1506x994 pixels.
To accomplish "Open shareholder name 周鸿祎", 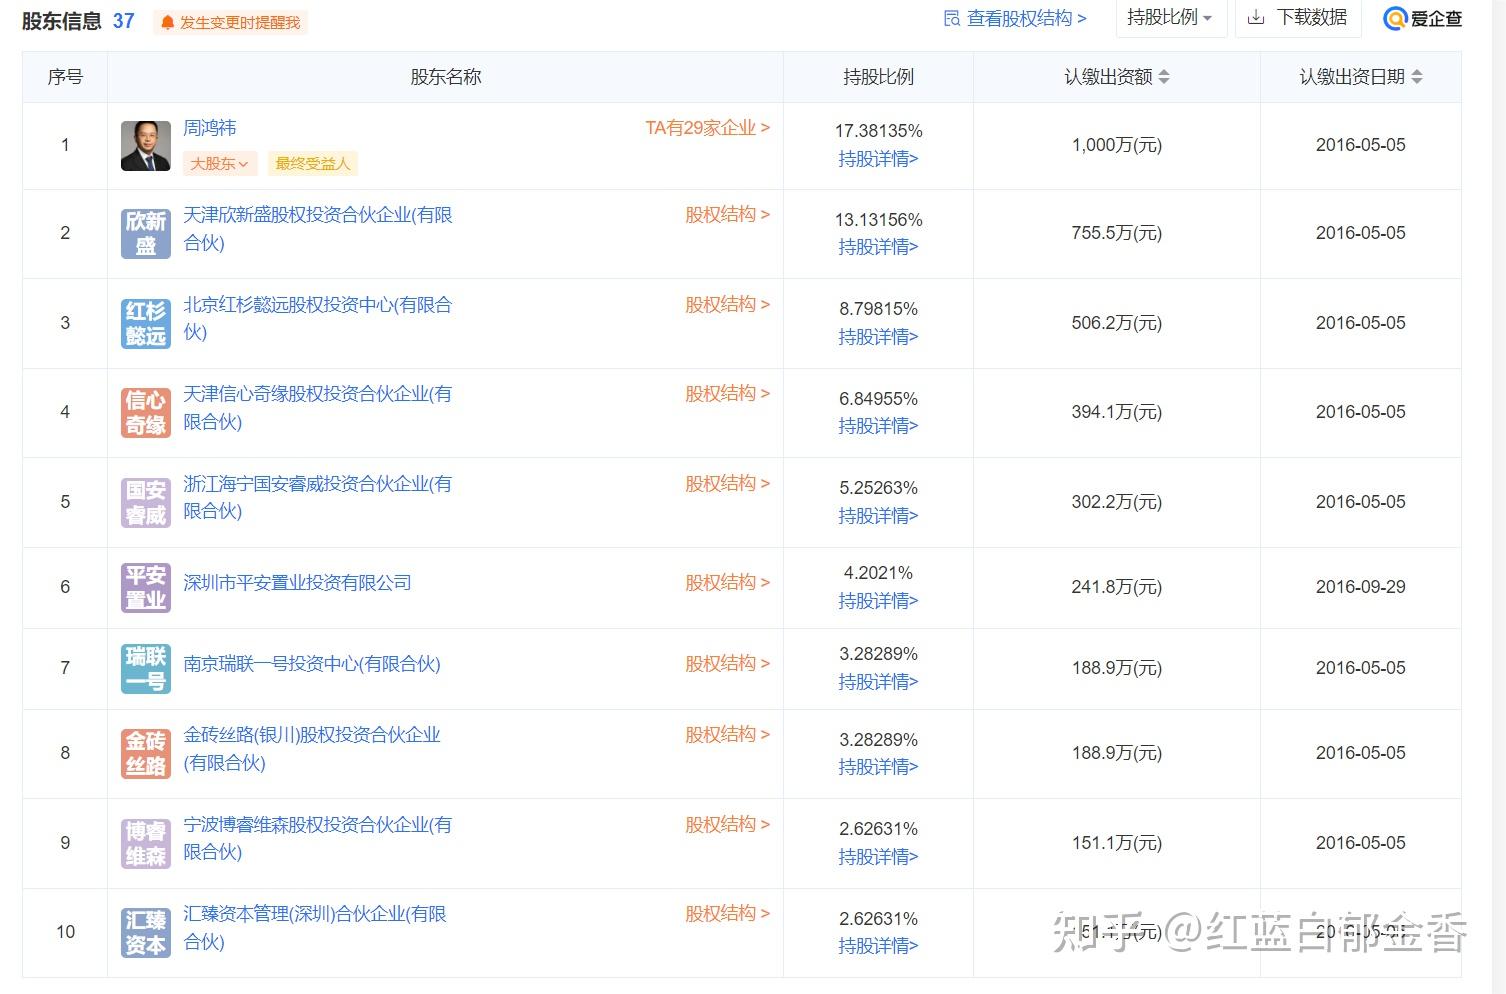I will click(x=210, y=128).
